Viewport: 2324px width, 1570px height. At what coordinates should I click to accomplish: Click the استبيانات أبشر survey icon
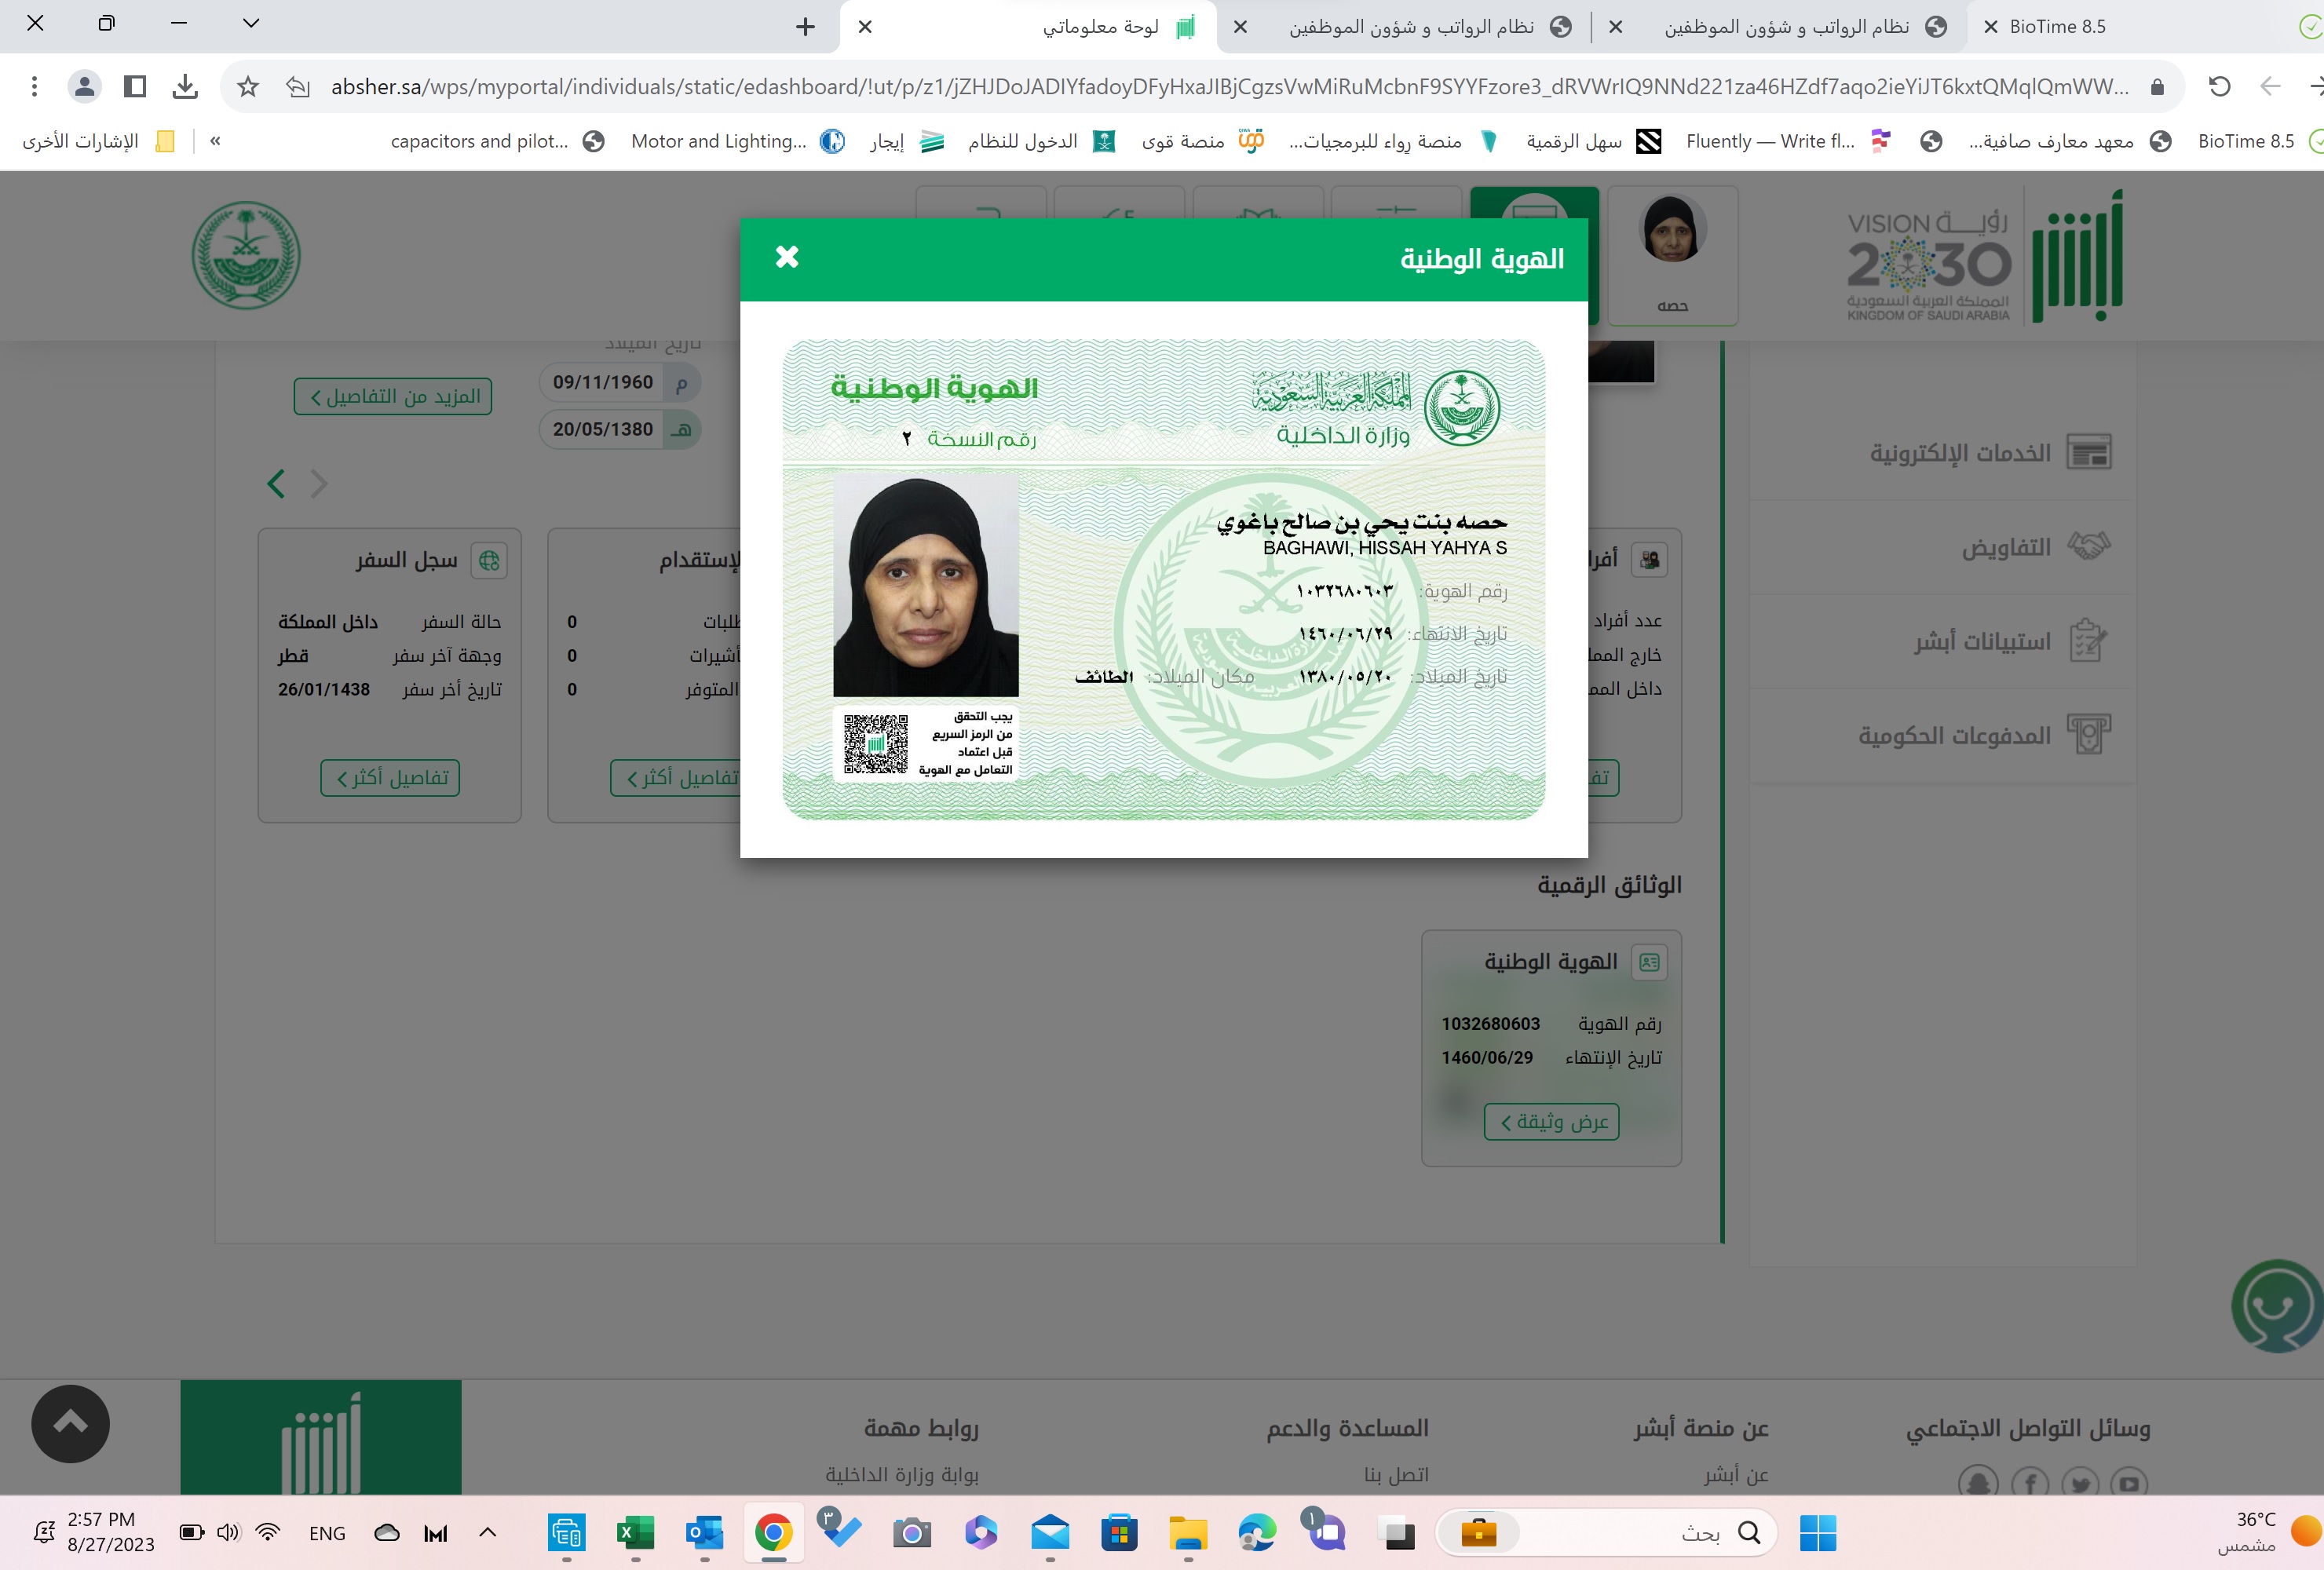coord(2088,640)
